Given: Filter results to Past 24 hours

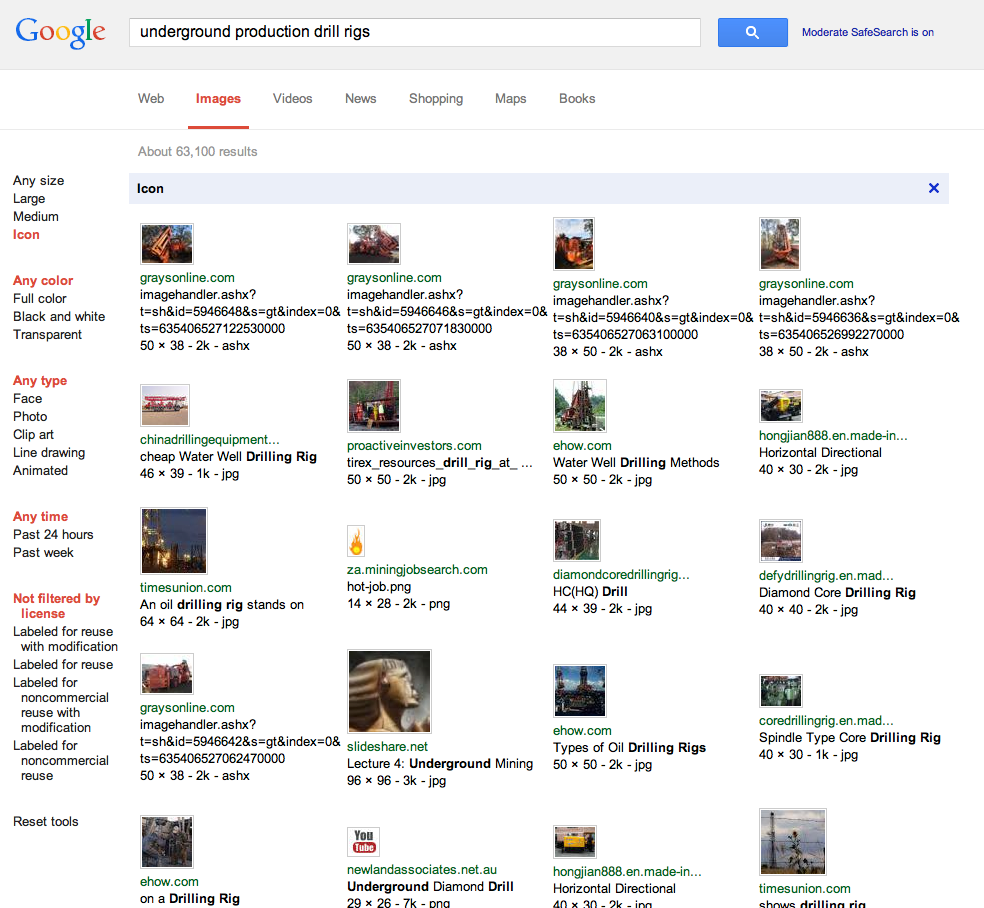Looking at the screenshot, I should click(x=53, y=535).
